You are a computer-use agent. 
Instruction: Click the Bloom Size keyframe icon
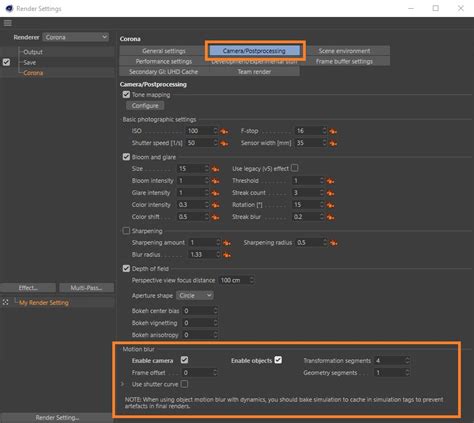point(216,169)
